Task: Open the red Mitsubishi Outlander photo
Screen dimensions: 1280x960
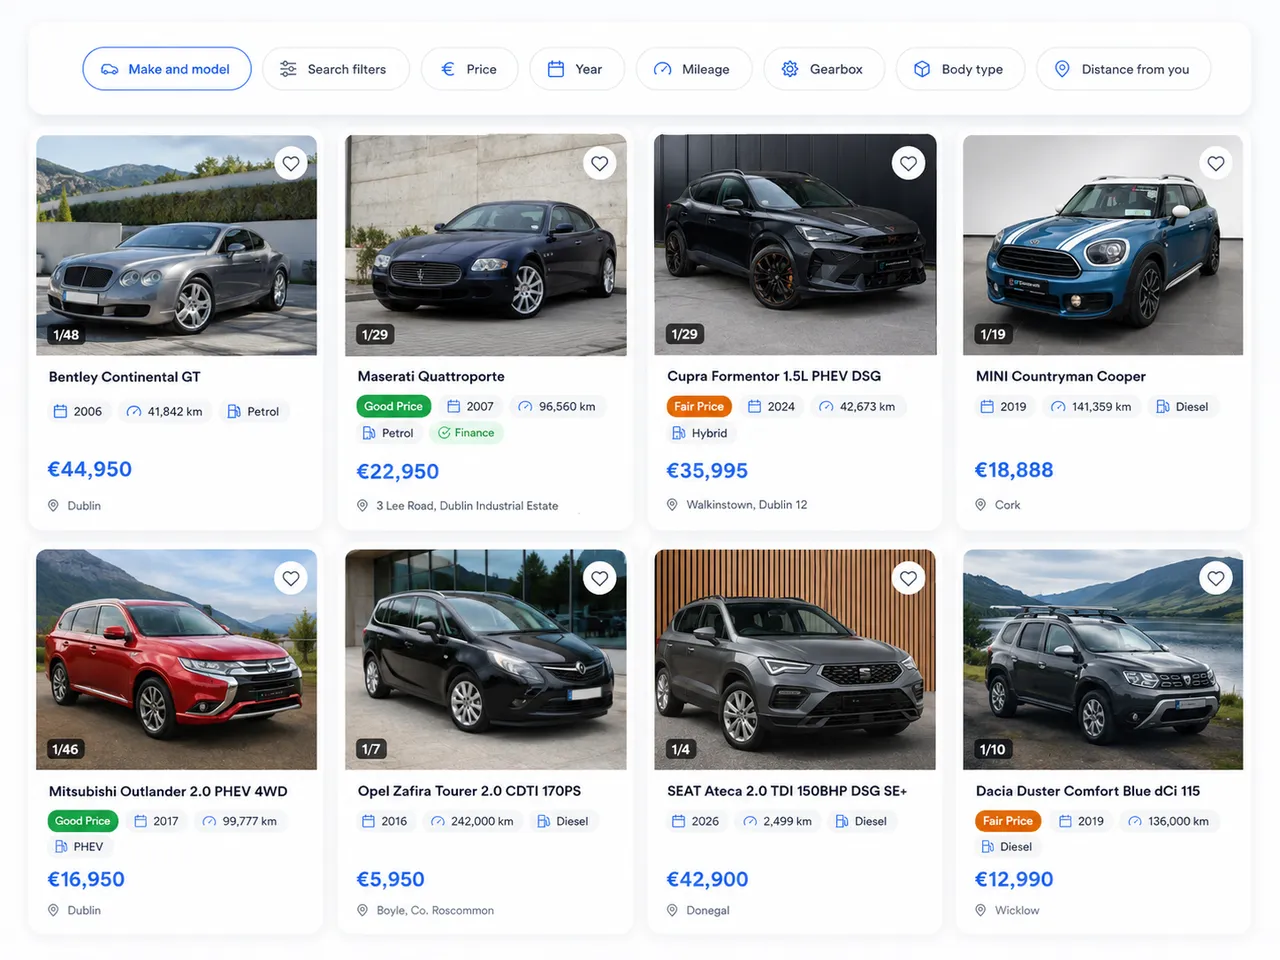Action: click(x=176, y=660)
